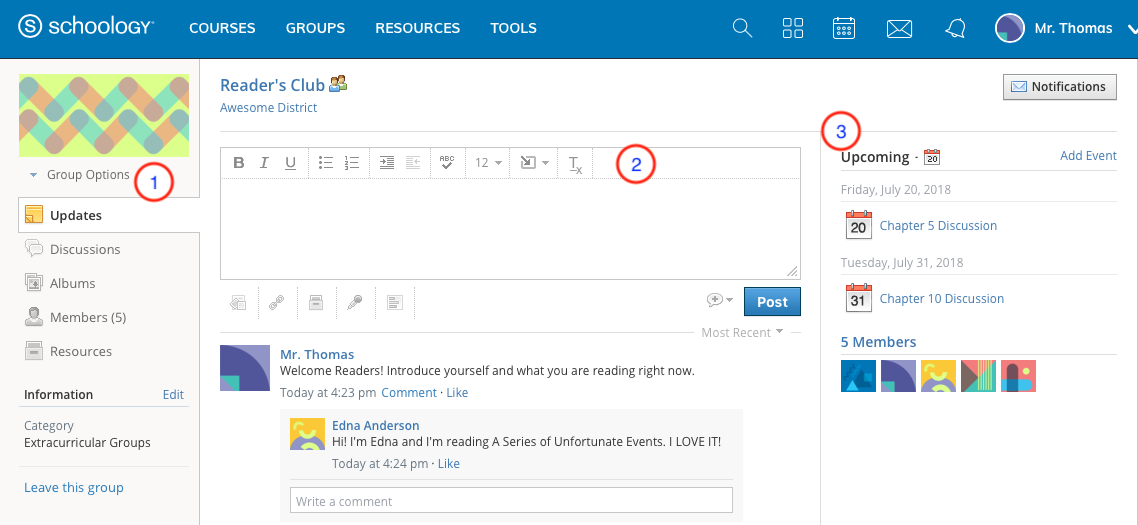Add a poll using poll icon
The width and height of the screenshot is (1138, 525).
394,303
